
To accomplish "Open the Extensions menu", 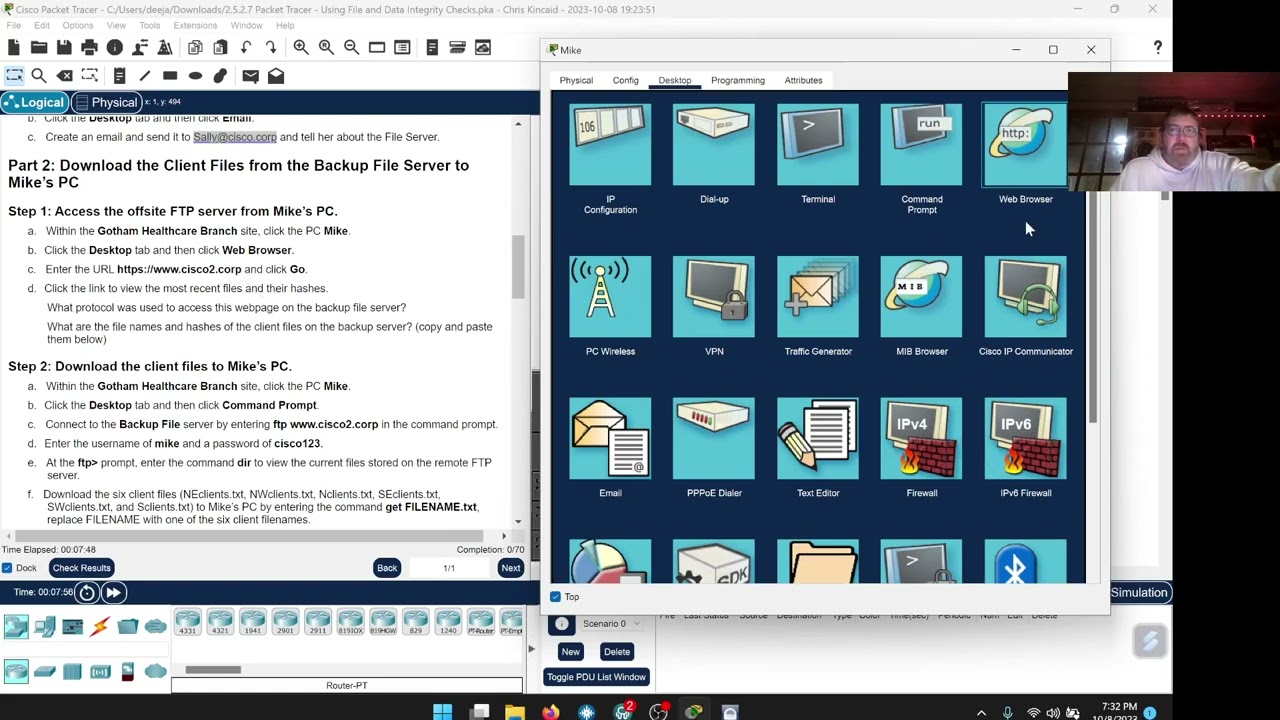I will click(x=195, y=25).
